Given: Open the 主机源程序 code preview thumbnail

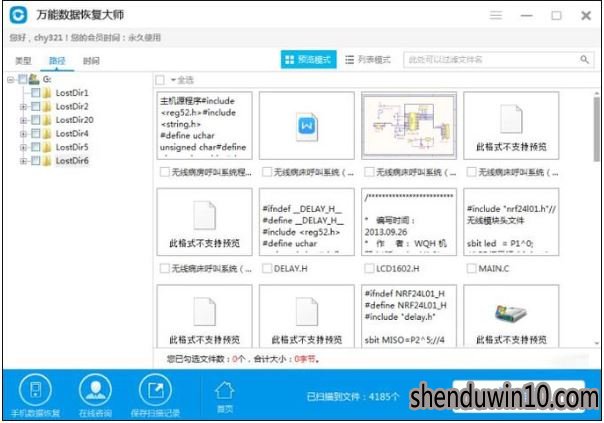Looking at the screenshot, I should [205, 126].
